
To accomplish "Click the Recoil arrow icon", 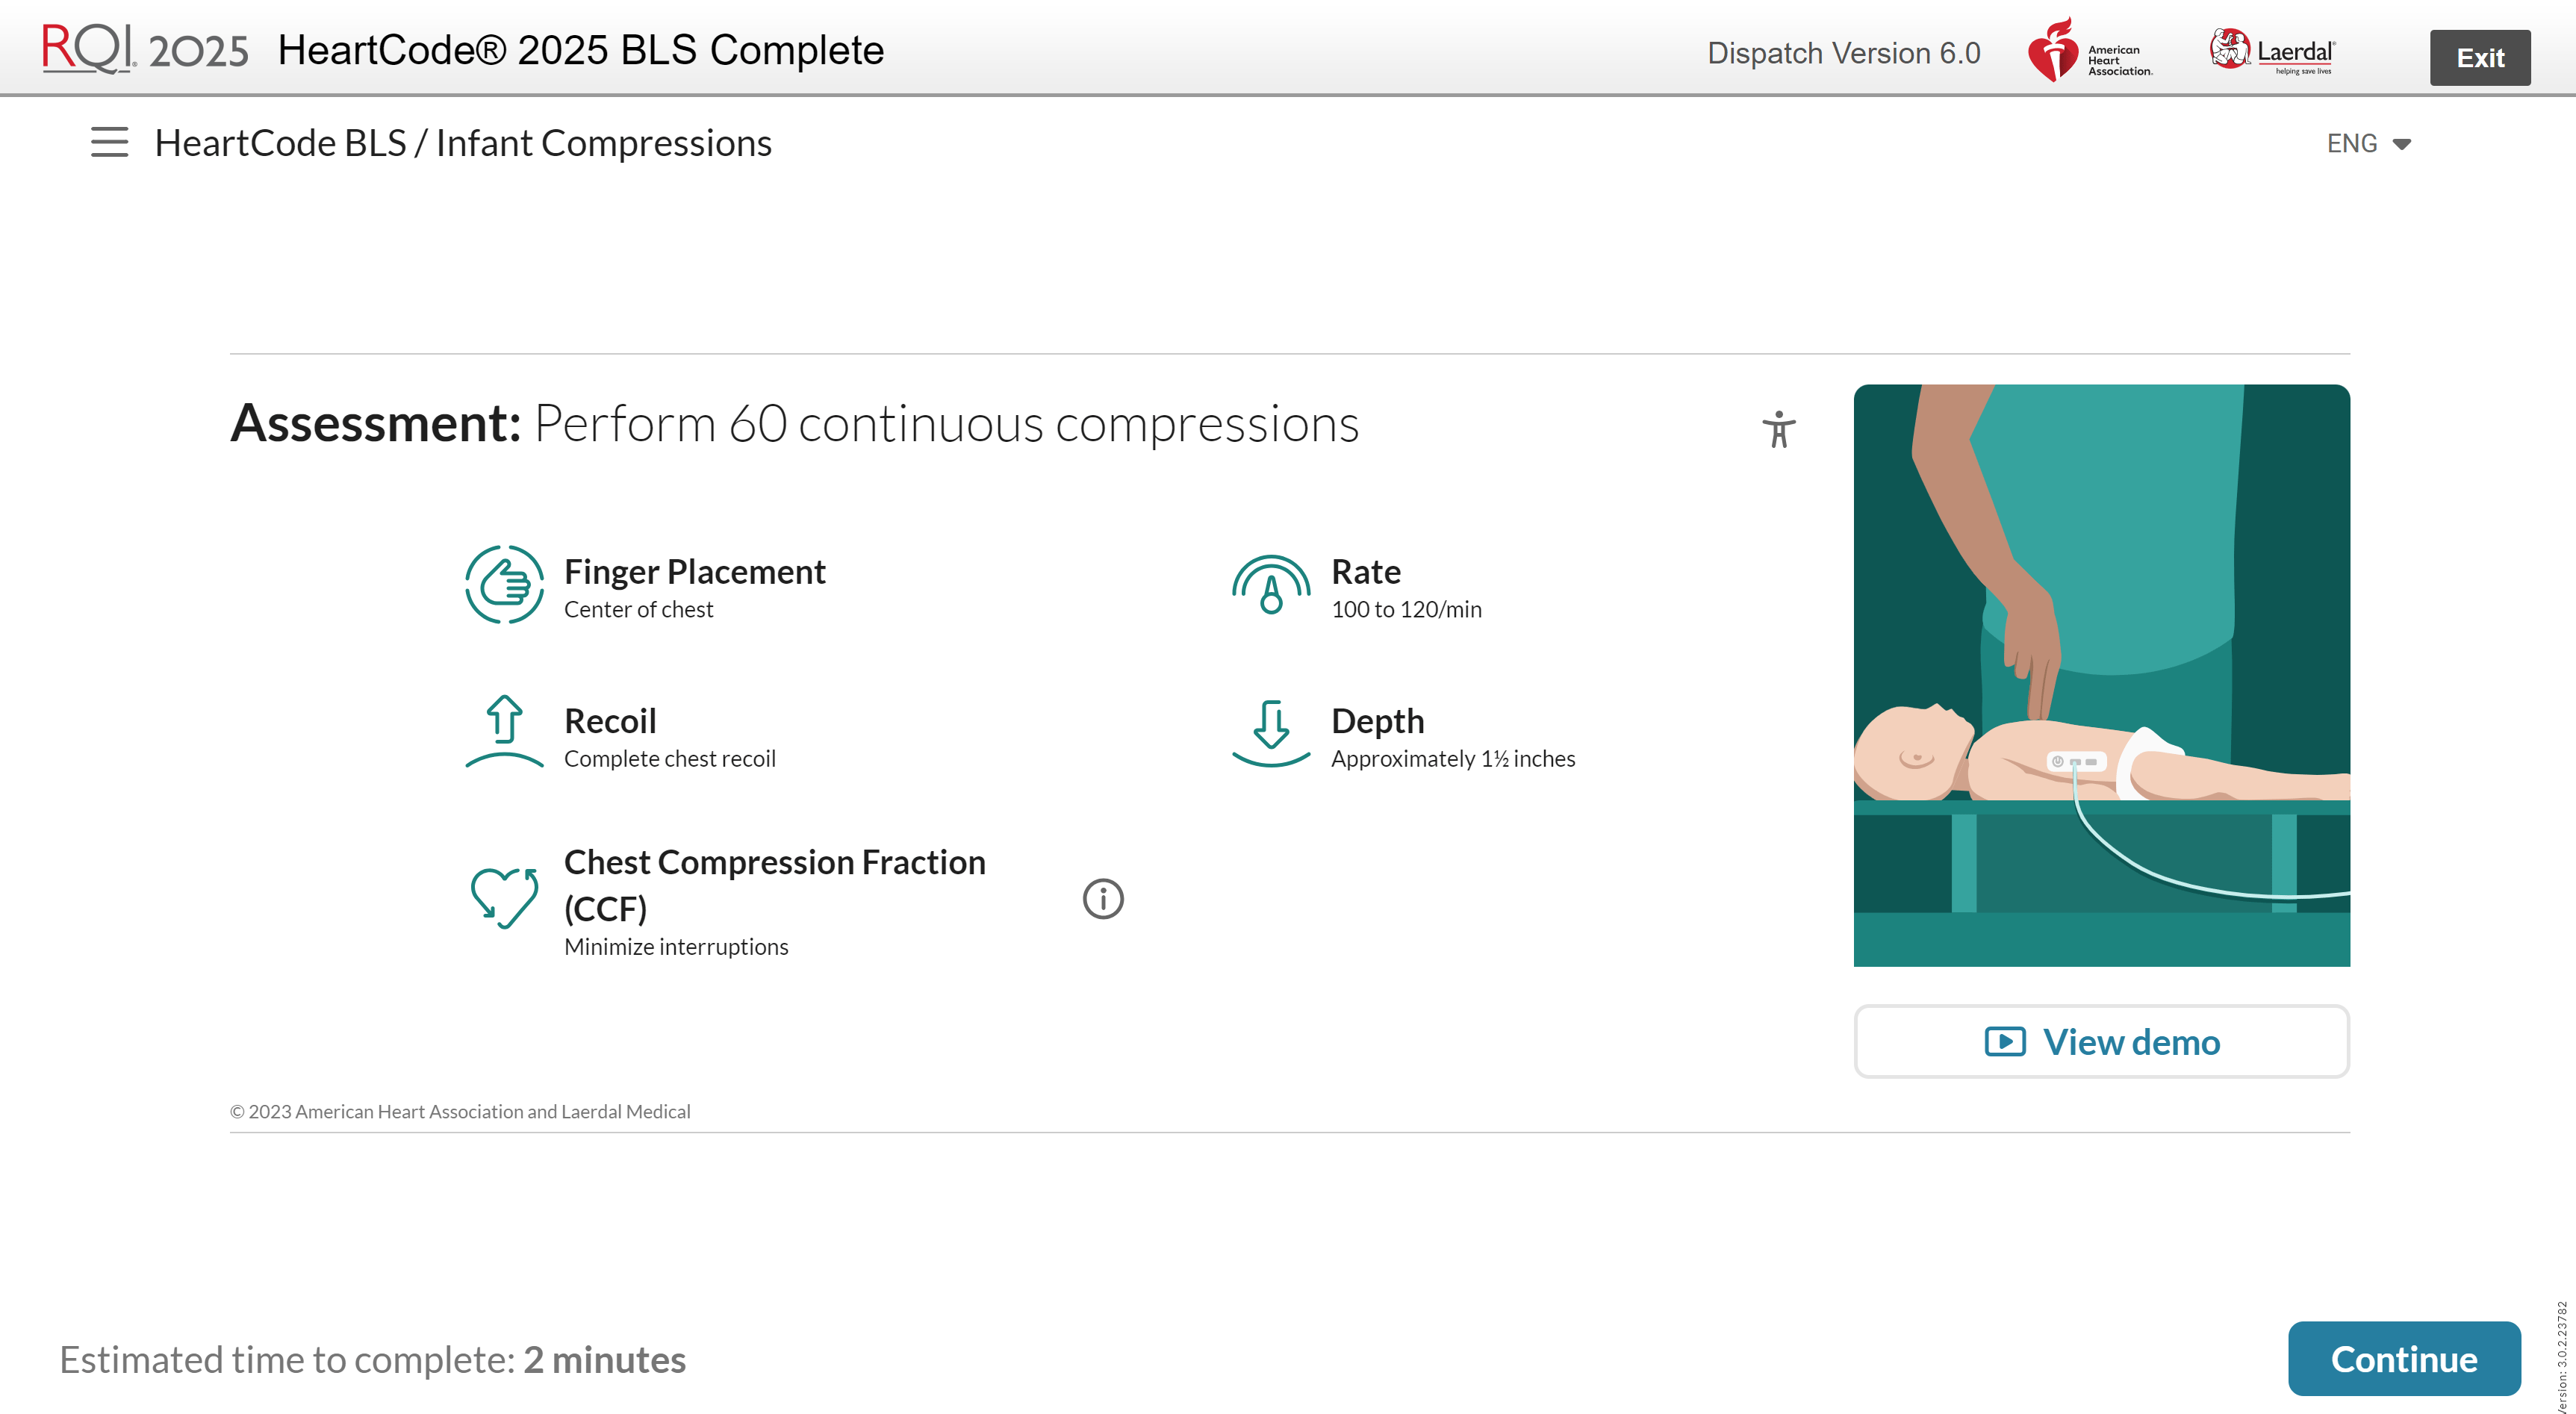I will click(505, 732).
